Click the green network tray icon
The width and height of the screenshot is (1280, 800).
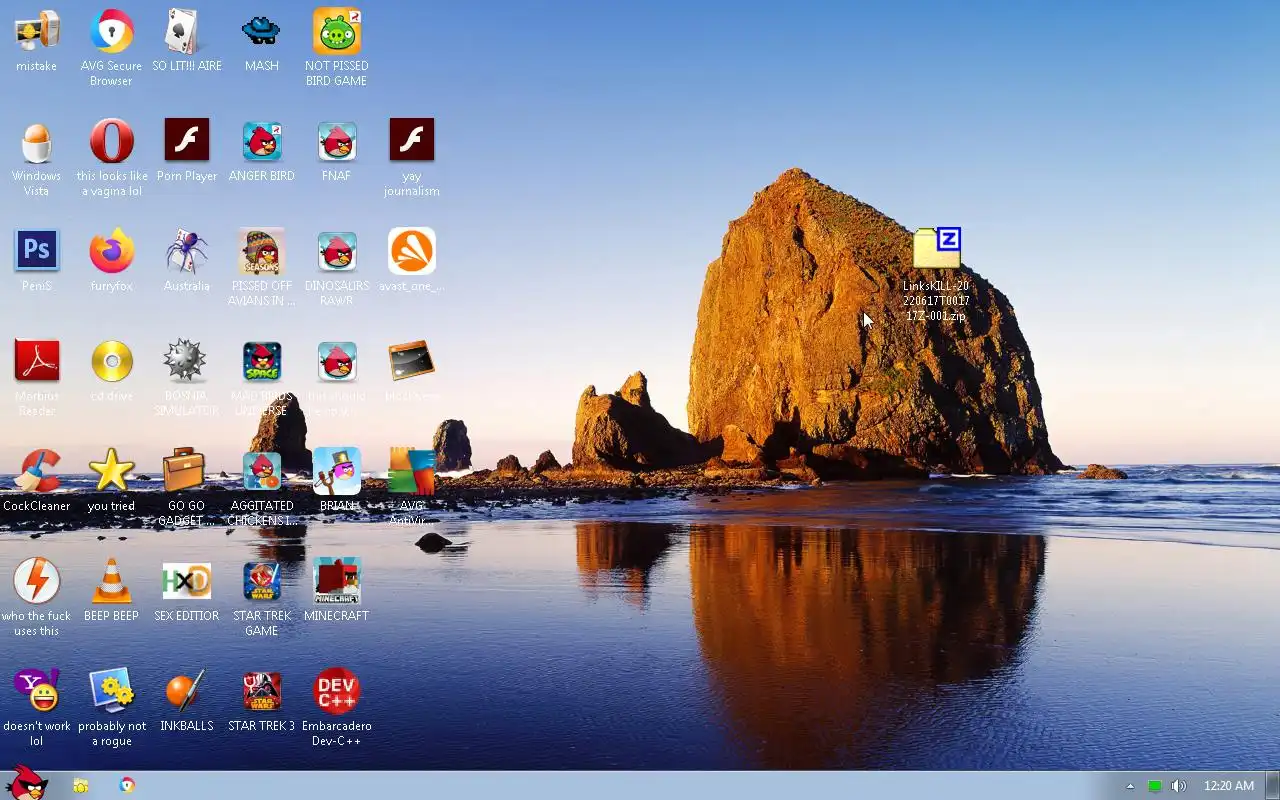(x=1155, y=786)
